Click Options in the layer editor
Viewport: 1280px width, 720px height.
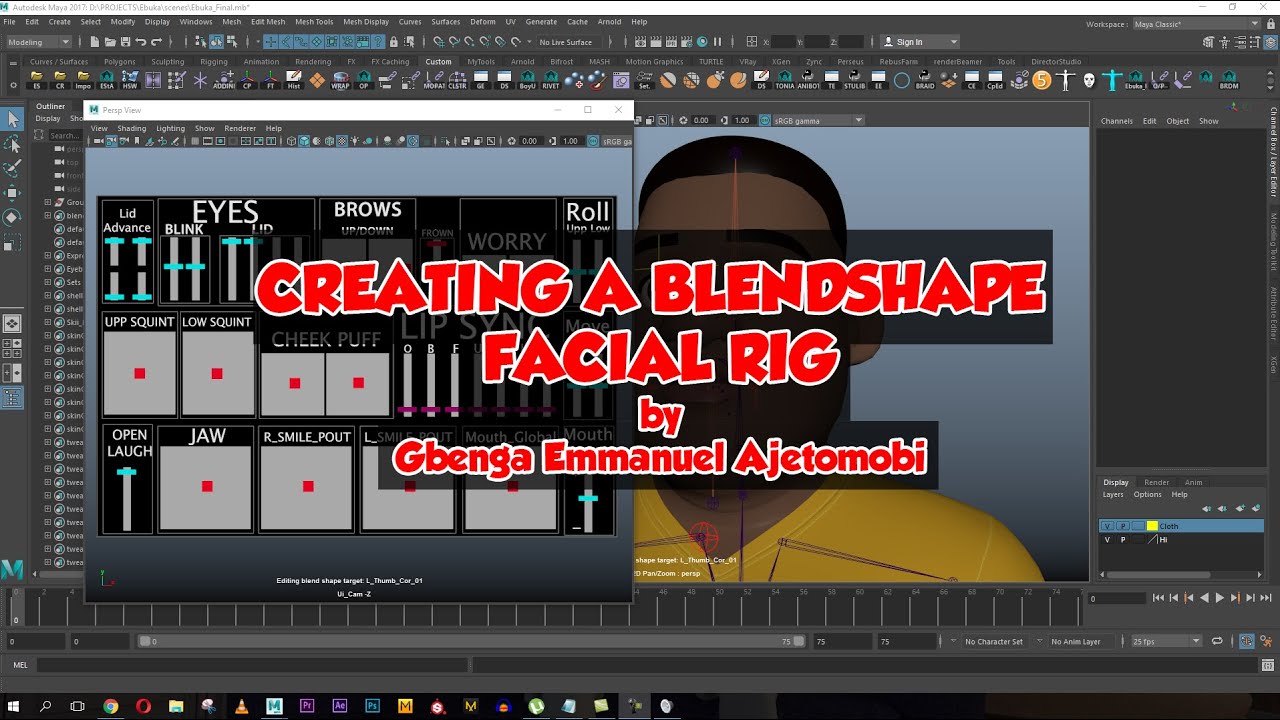point(1147,494)
